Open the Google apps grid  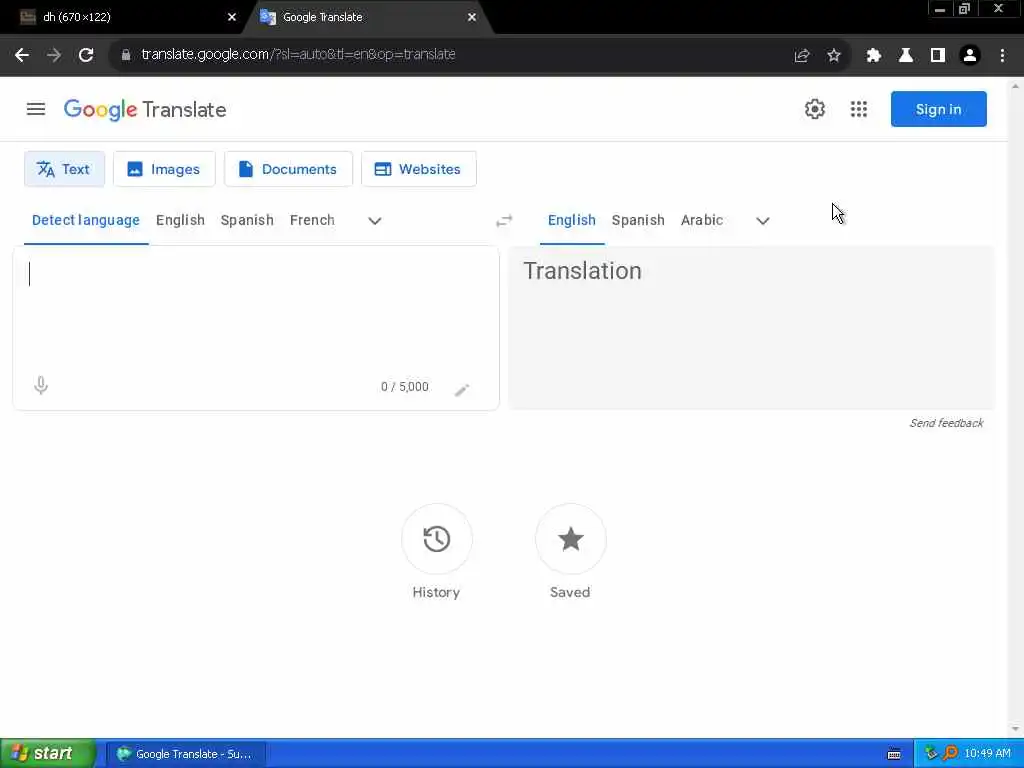[x=859, y=109]
